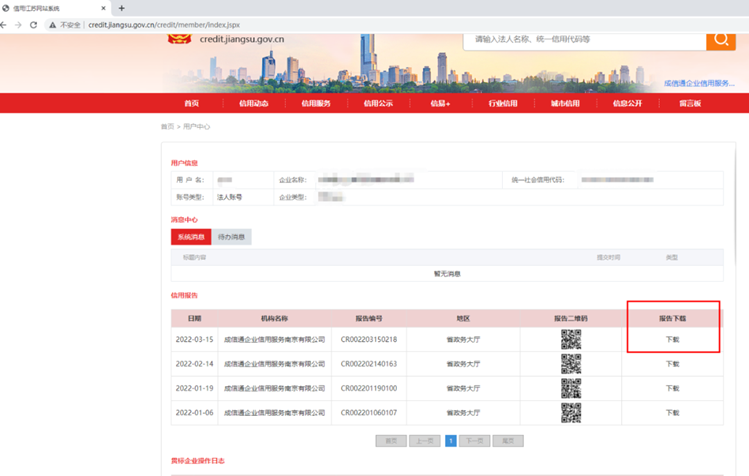Click the 报告下载 column header

pos(673,318)
